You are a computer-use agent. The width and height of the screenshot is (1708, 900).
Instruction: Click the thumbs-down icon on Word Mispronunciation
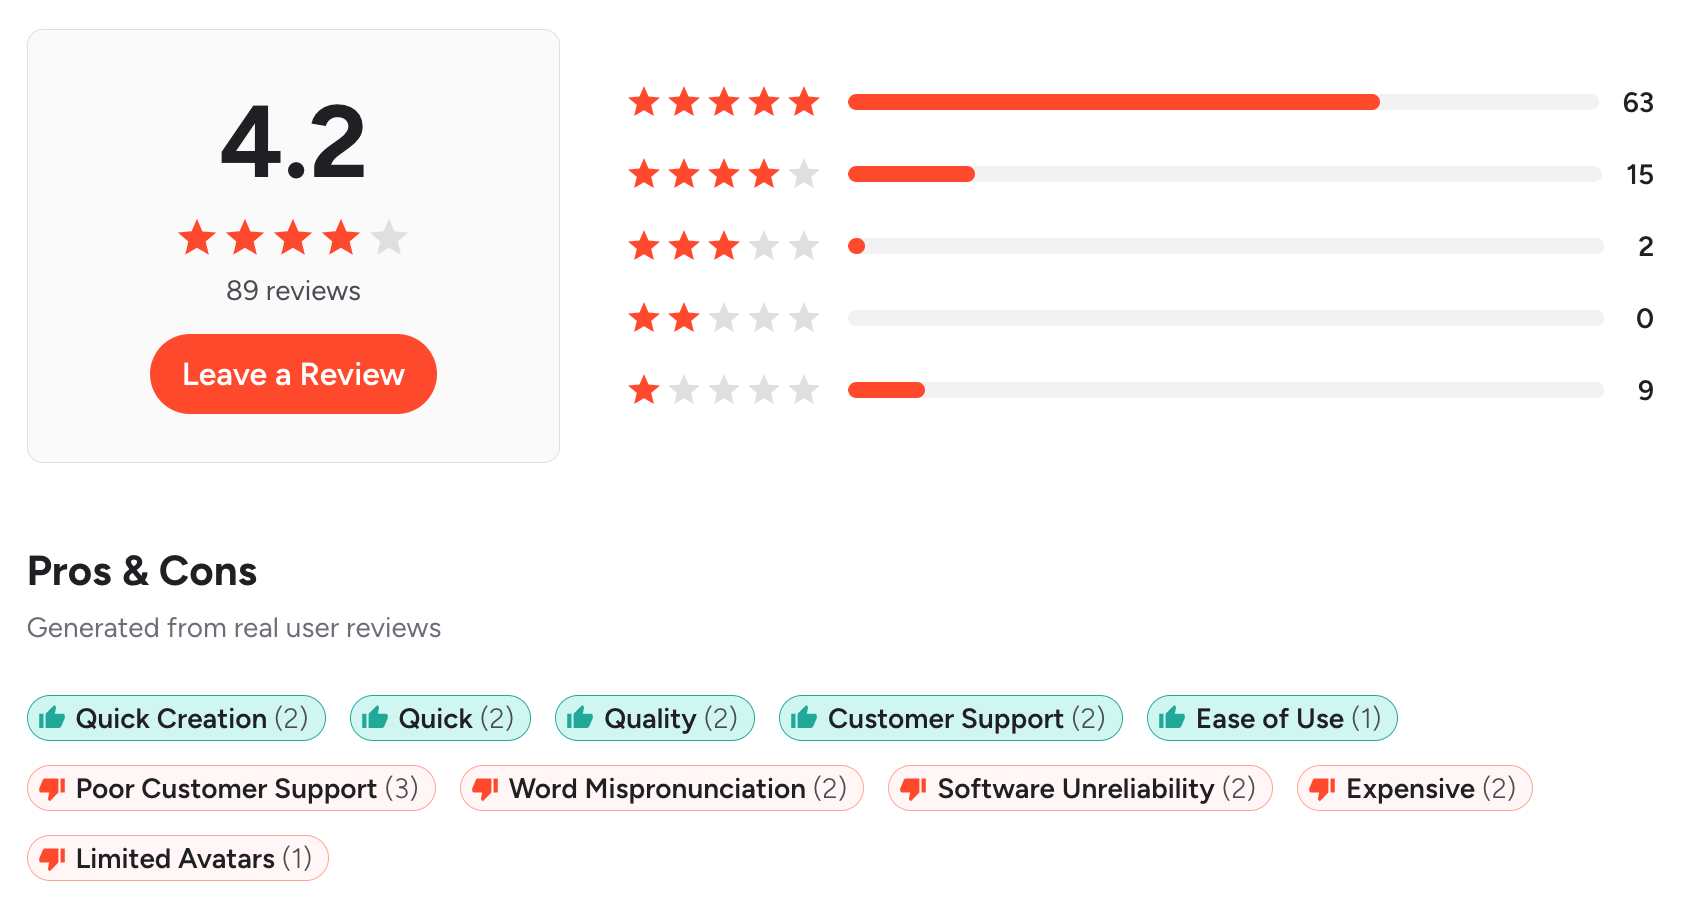point(485,788)
